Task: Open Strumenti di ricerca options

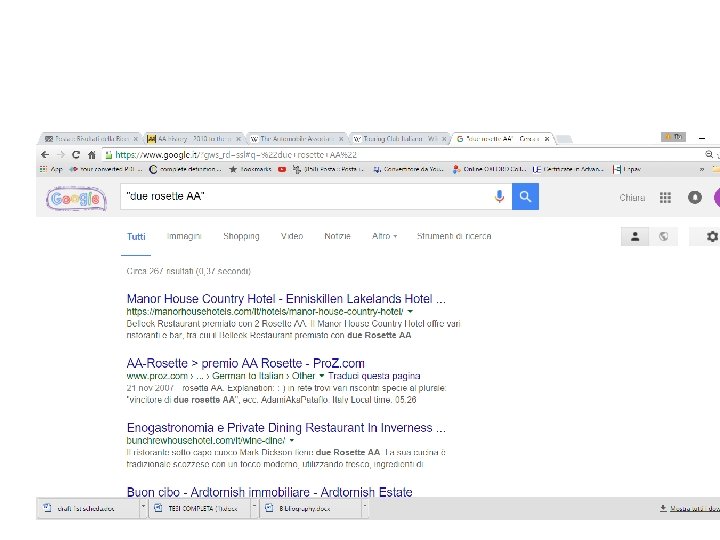Action: tap(454, 236)
